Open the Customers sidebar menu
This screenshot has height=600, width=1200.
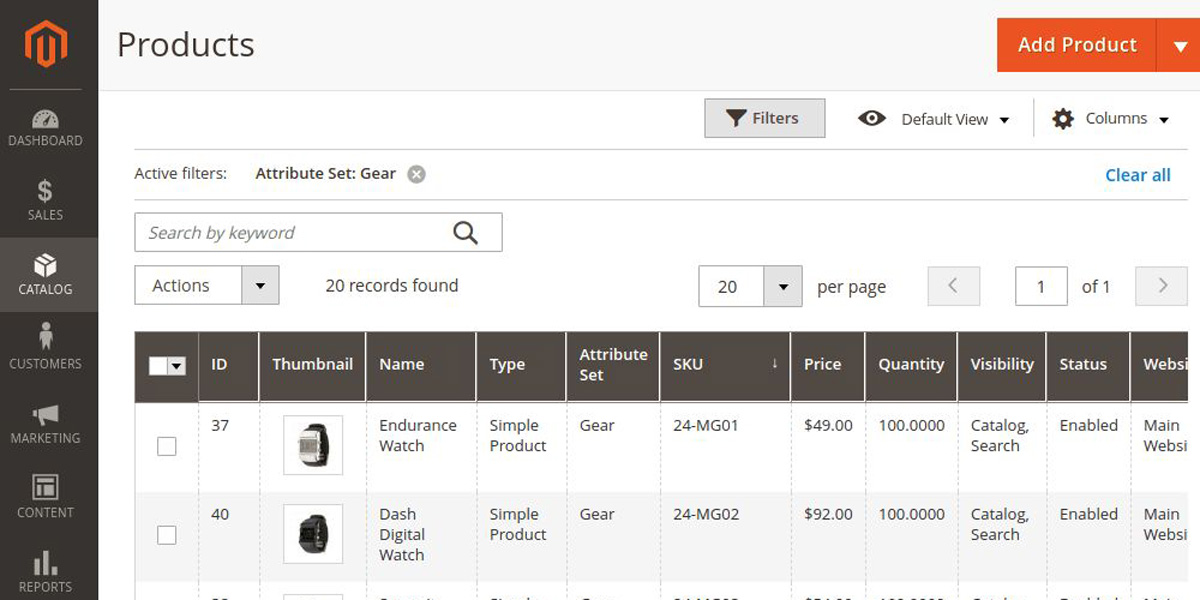coord(46,349)
